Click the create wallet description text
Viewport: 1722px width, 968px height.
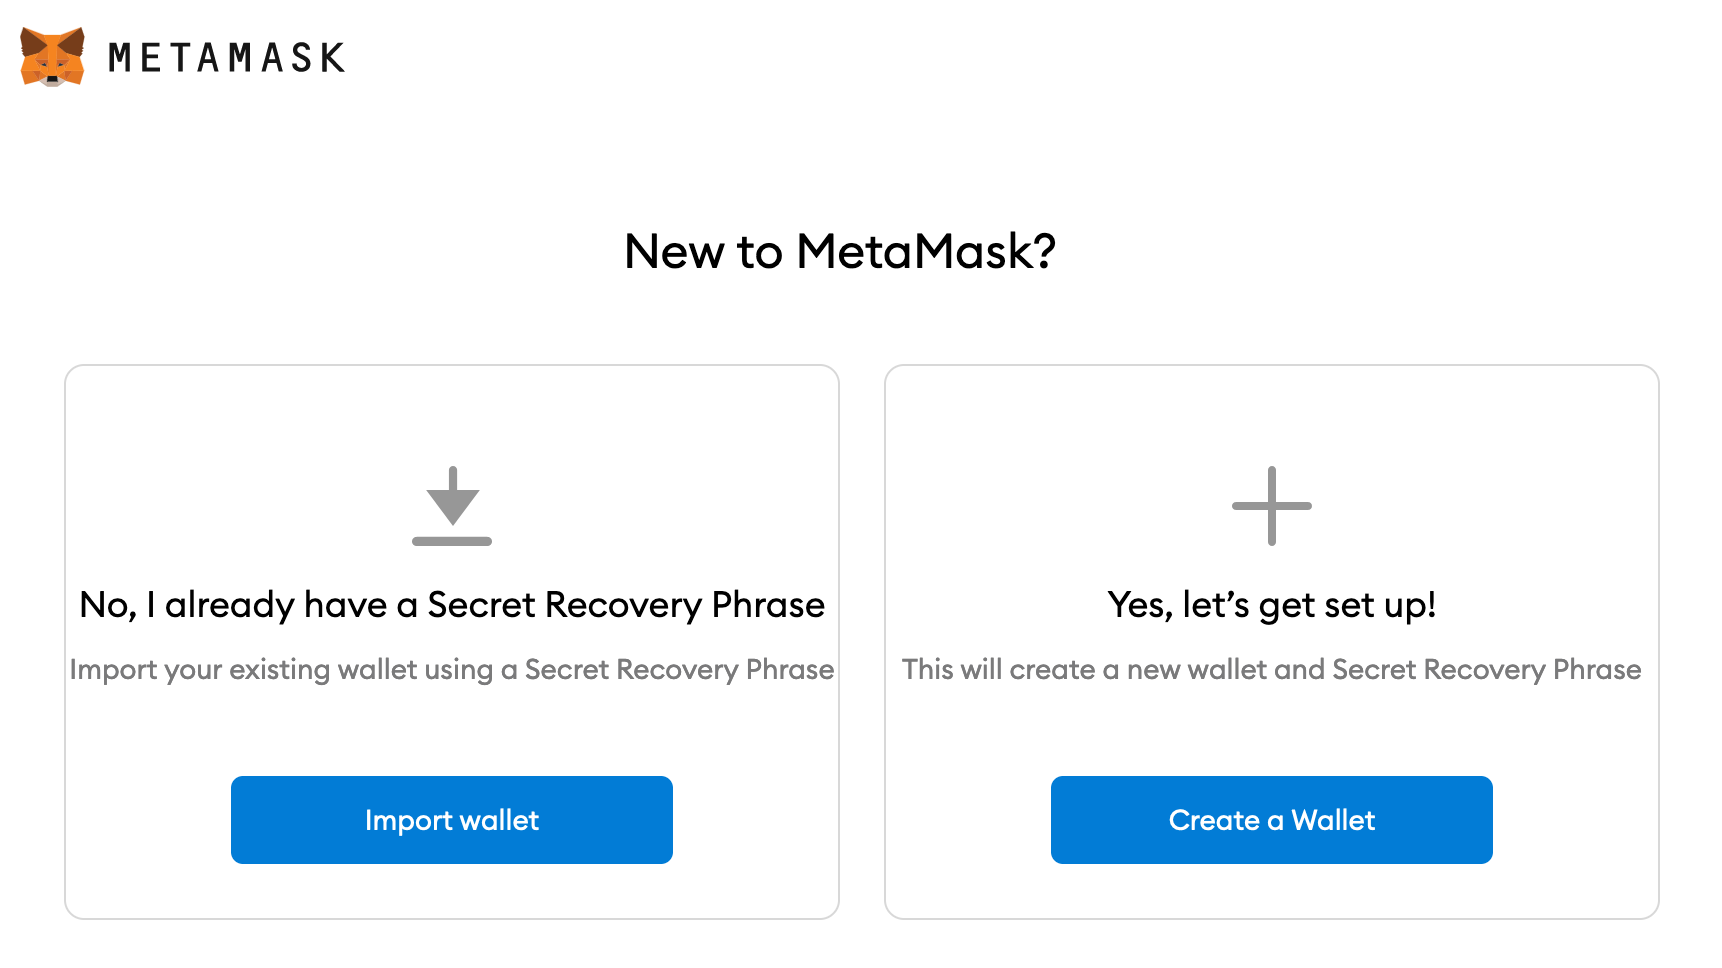click(x=1271, y=670)
